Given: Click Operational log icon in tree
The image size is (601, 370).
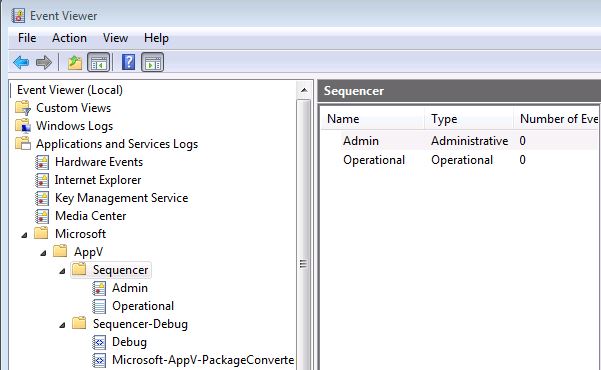Looking at the screenshot, I should click(x=99, y=306).
